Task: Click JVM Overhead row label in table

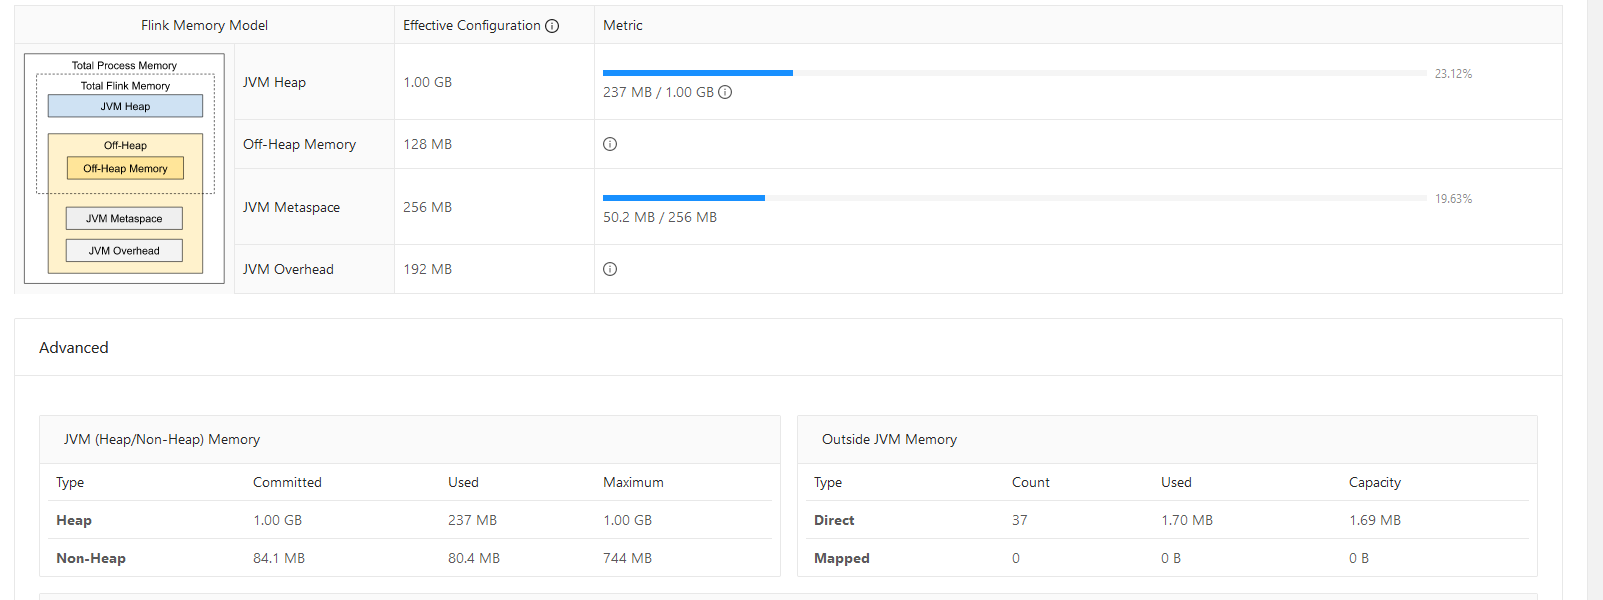Action: (288, 269)
